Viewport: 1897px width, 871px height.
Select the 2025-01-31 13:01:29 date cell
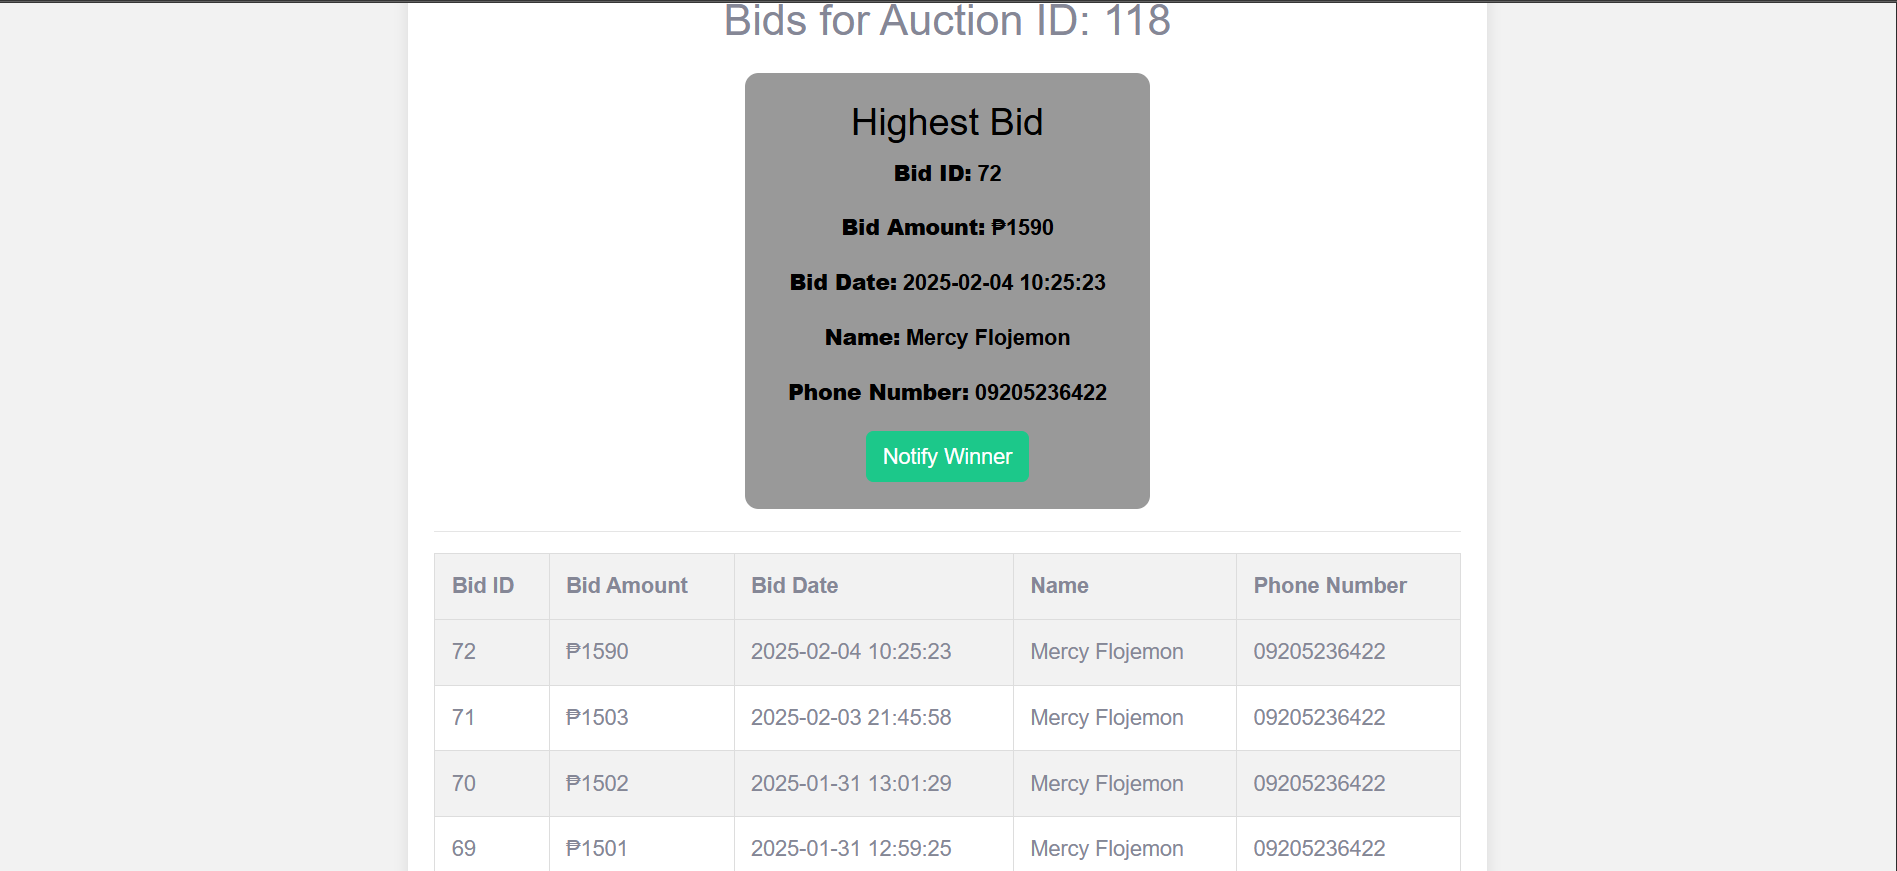coord(851,784)
